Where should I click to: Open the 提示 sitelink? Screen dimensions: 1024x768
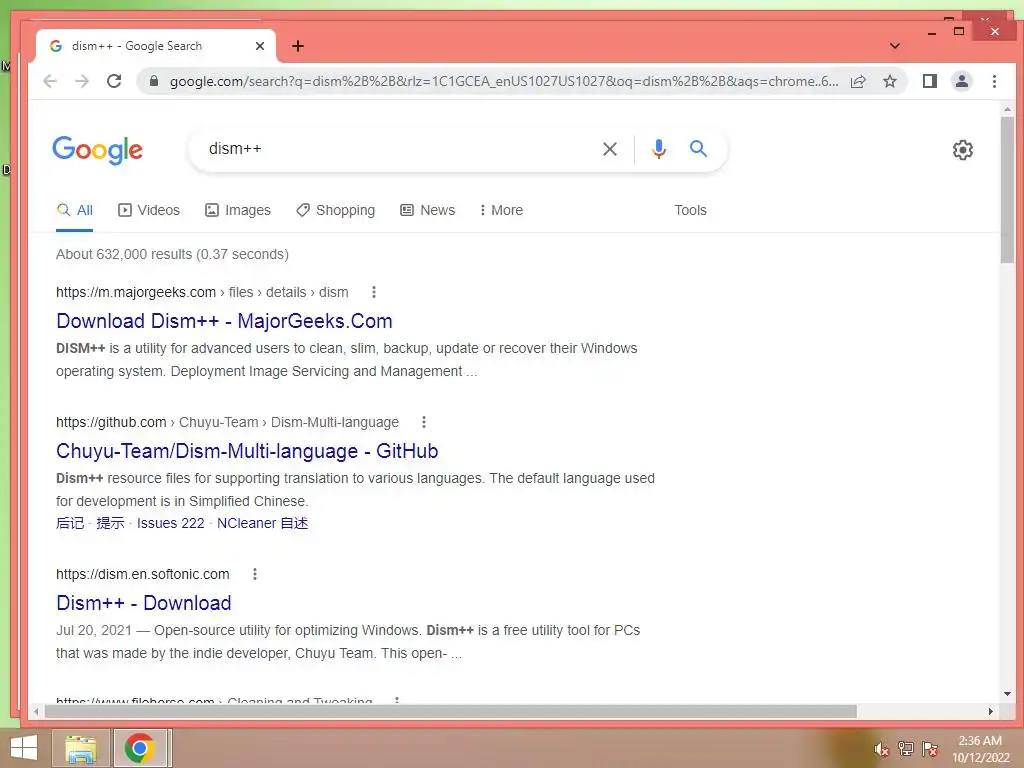click(110, 523)
